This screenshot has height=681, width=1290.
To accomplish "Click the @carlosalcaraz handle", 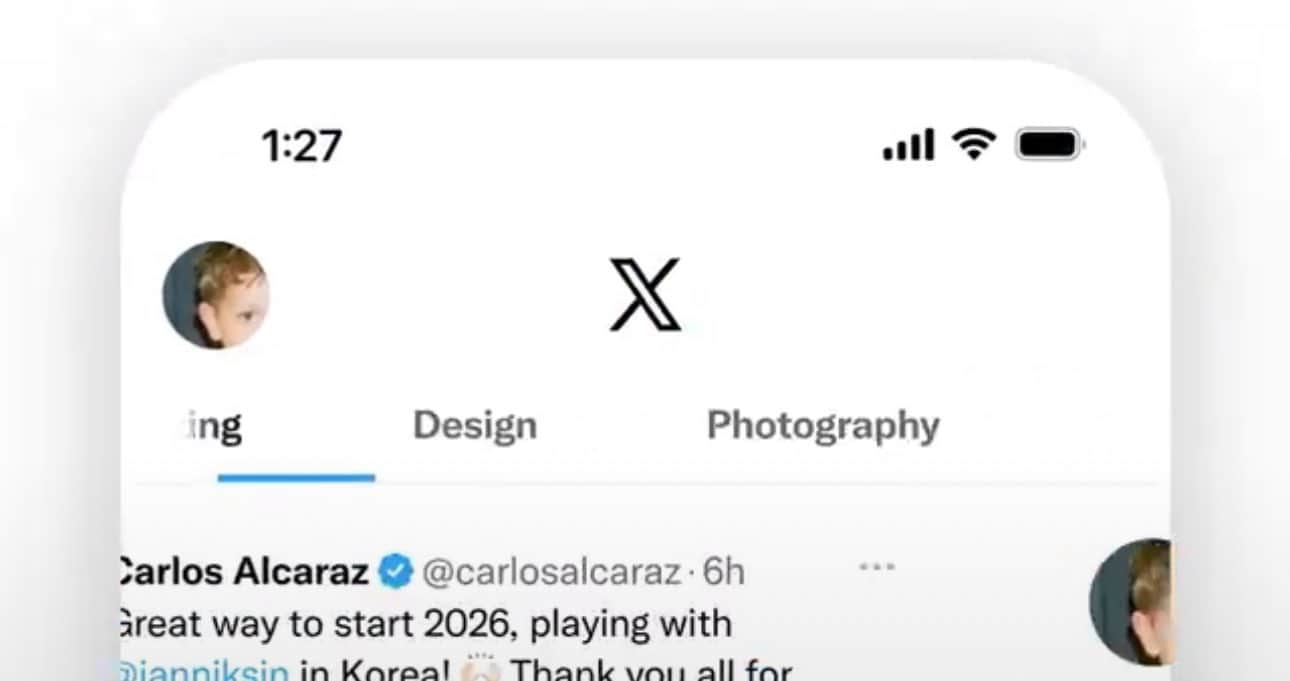I will (550, 572).
